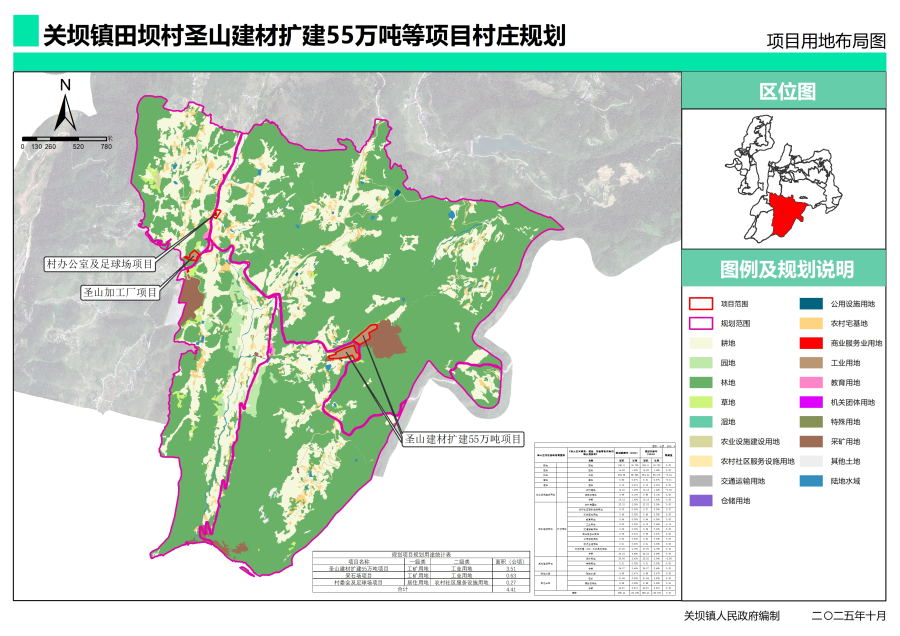The height and width of the screenshot is (636, 900).
Task: Select the 区位图 panel header
Action: click(789, 91)
